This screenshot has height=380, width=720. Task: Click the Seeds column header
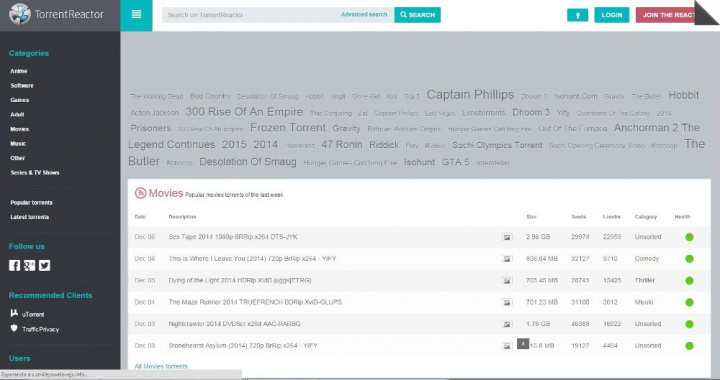(x=579, y=217)
